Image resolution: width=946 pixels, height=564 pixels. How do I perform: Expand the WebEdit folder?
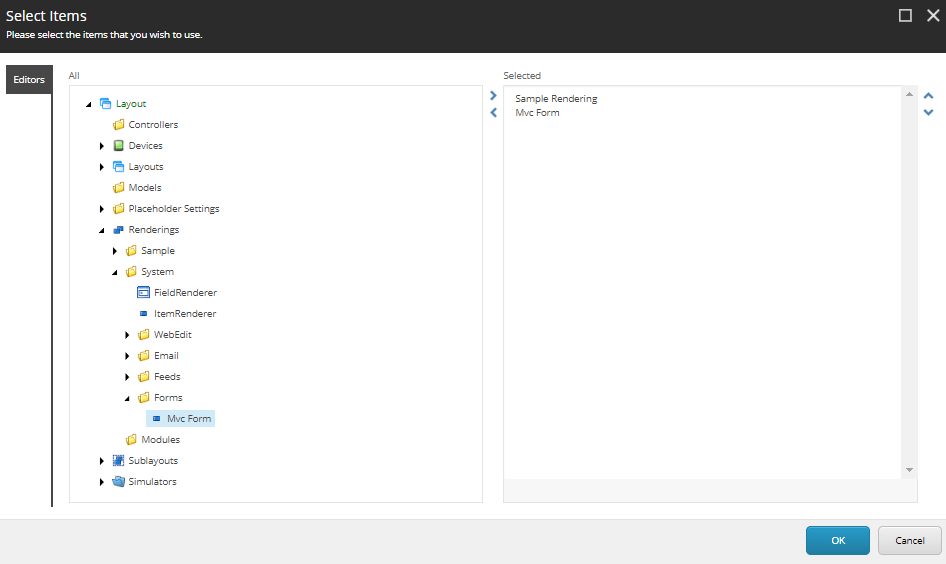pyautogui.click(x=127, y=335)
